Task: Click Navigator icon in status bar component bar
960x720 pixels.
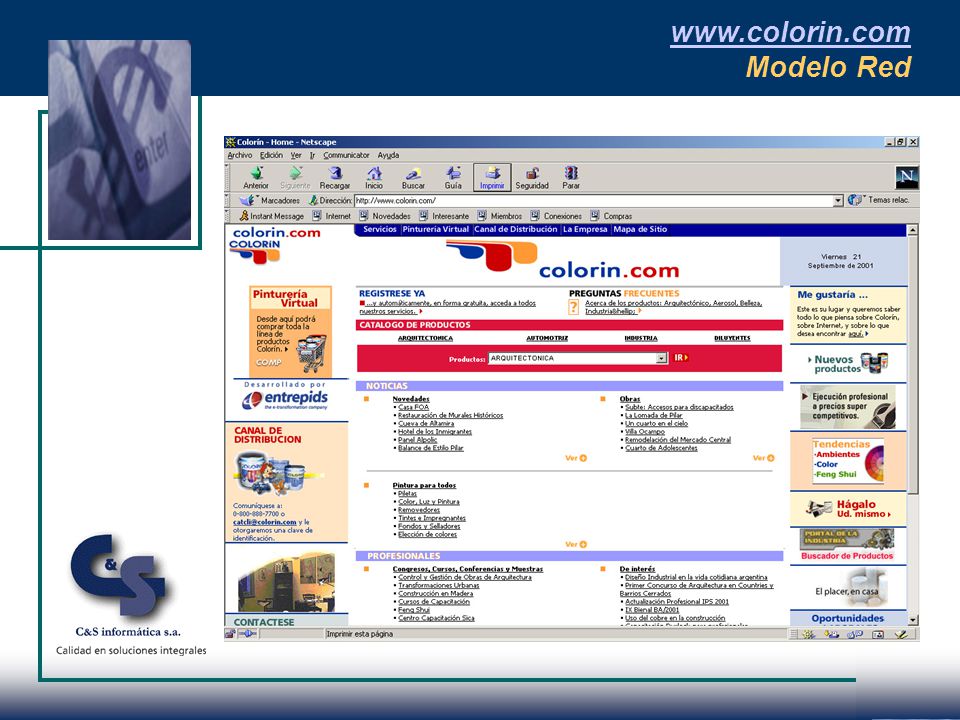Action: click(x=809, y=634)
